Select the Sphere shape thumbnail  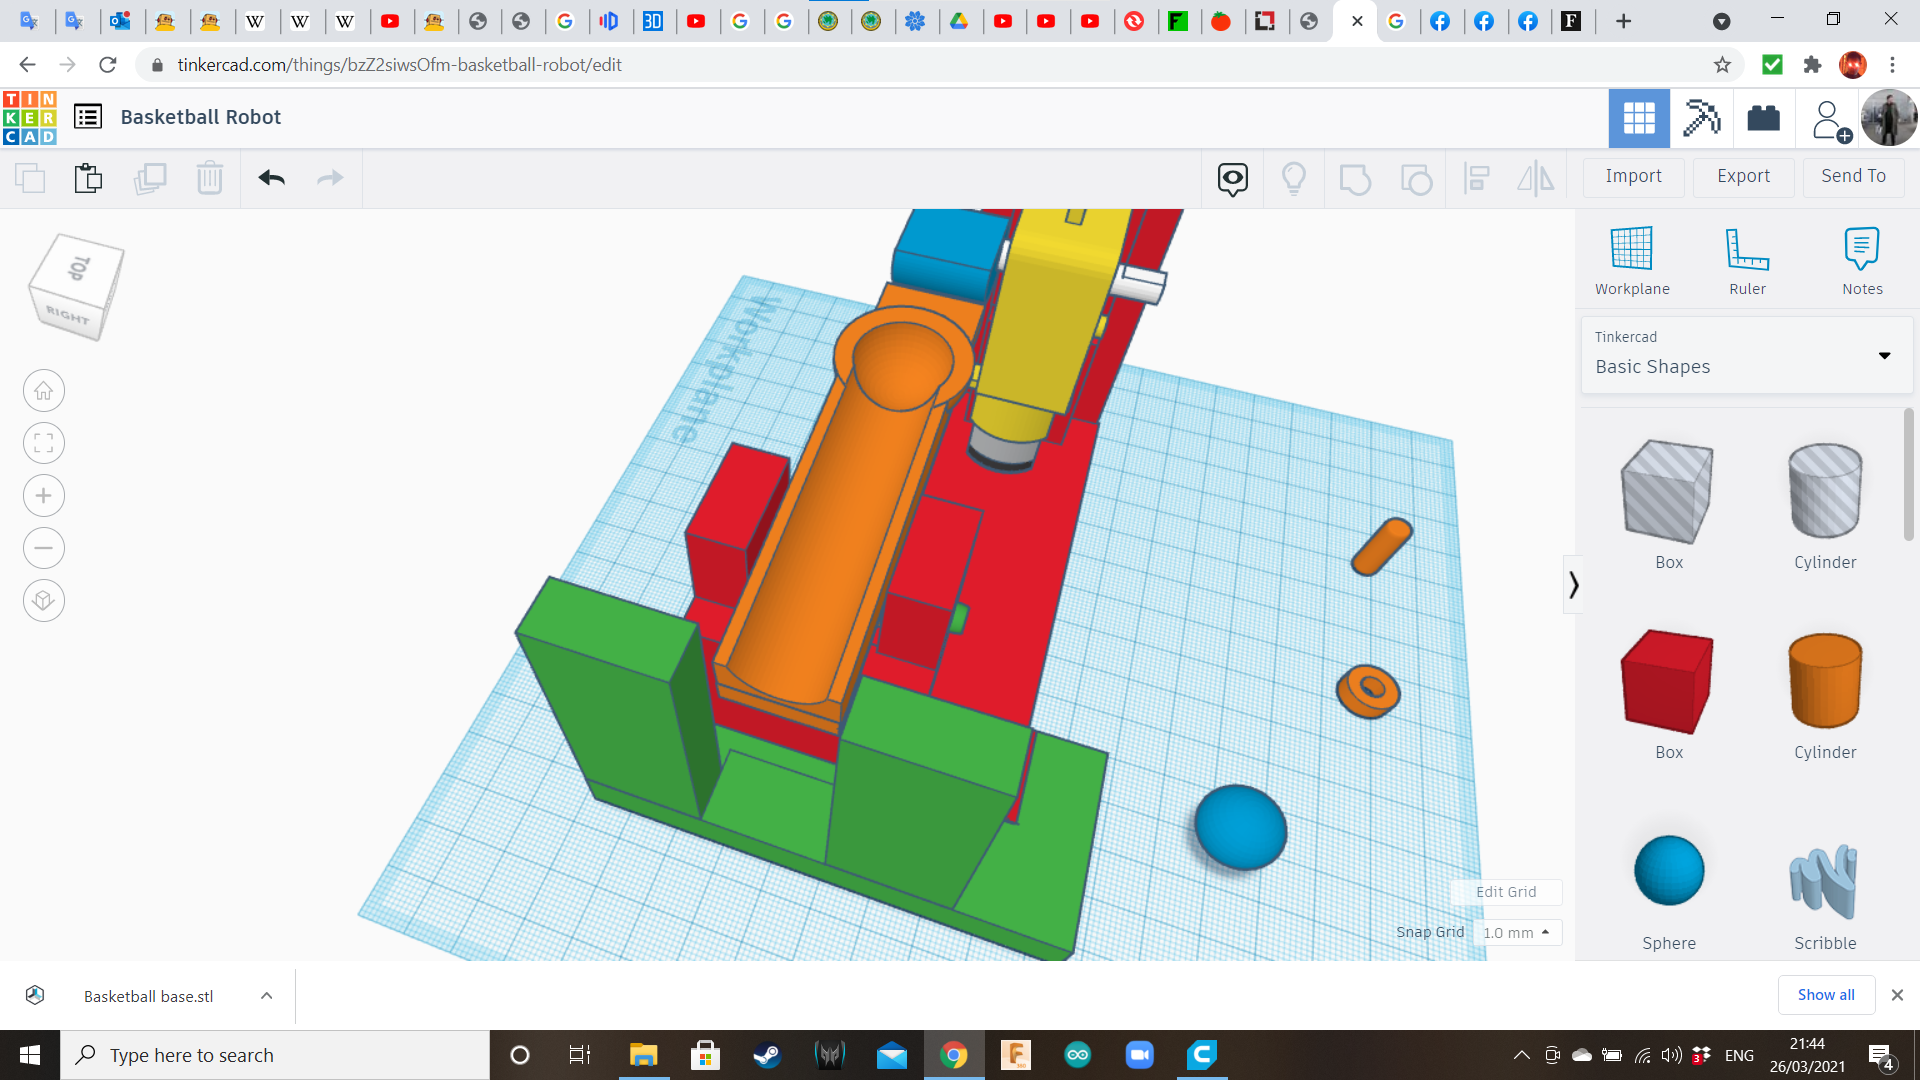click(x=1668, y=870)
